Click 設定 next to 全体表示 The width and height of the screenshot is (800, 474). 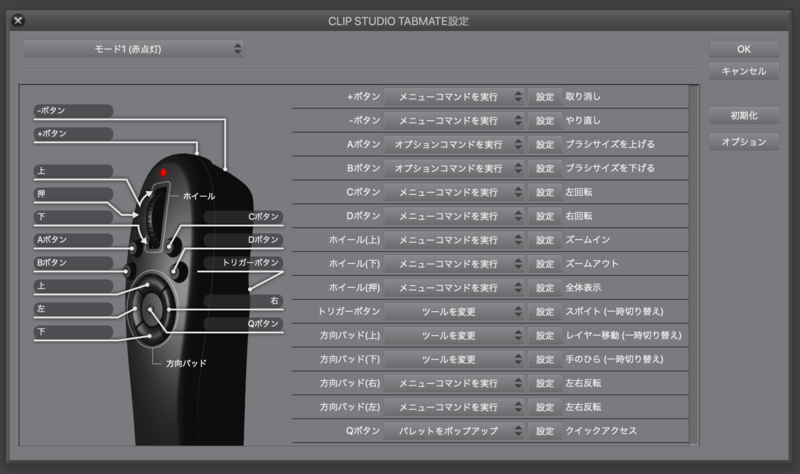click(544, 288)
